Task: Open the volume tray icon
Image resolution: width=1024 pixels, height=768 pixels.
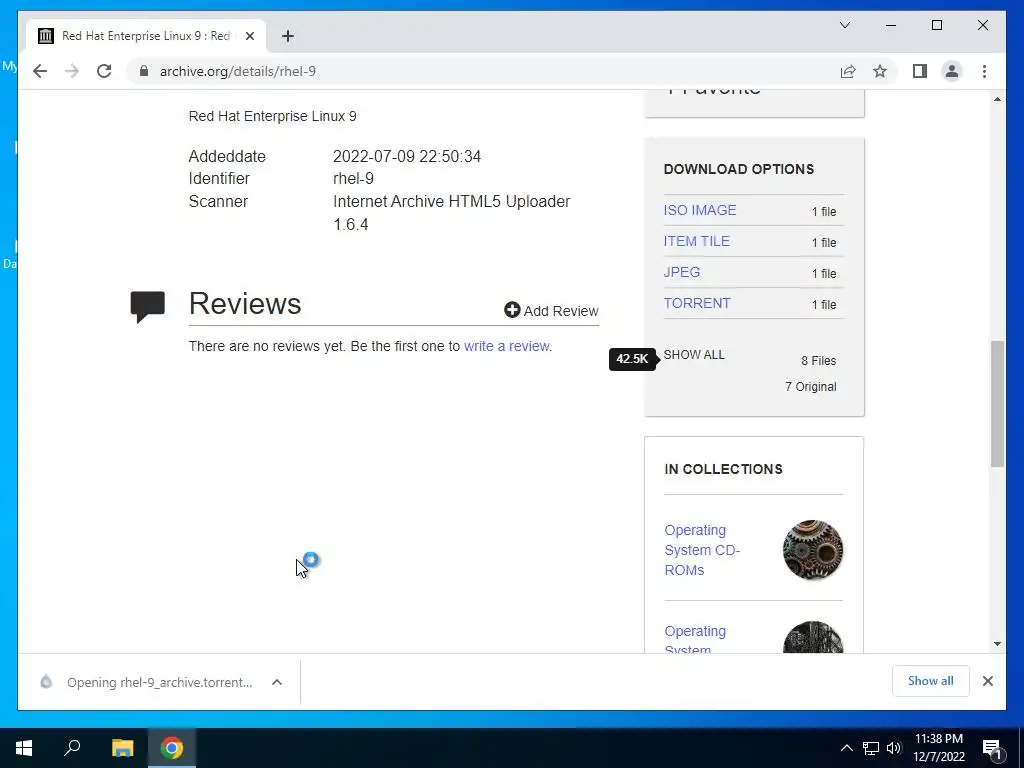Action: pos(894,748)
